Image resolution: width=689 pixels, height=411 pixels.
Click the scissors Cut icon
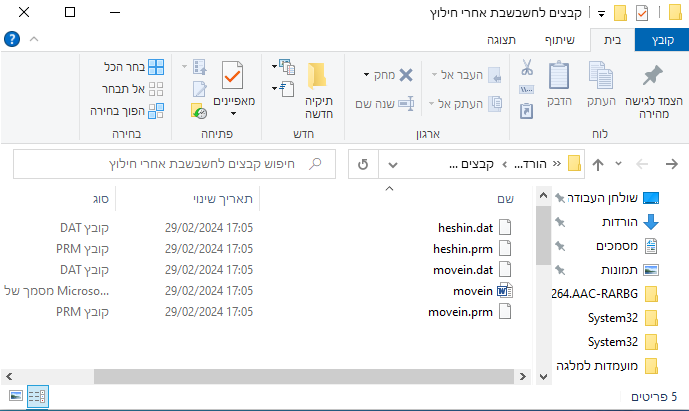(x=526, y=69)
